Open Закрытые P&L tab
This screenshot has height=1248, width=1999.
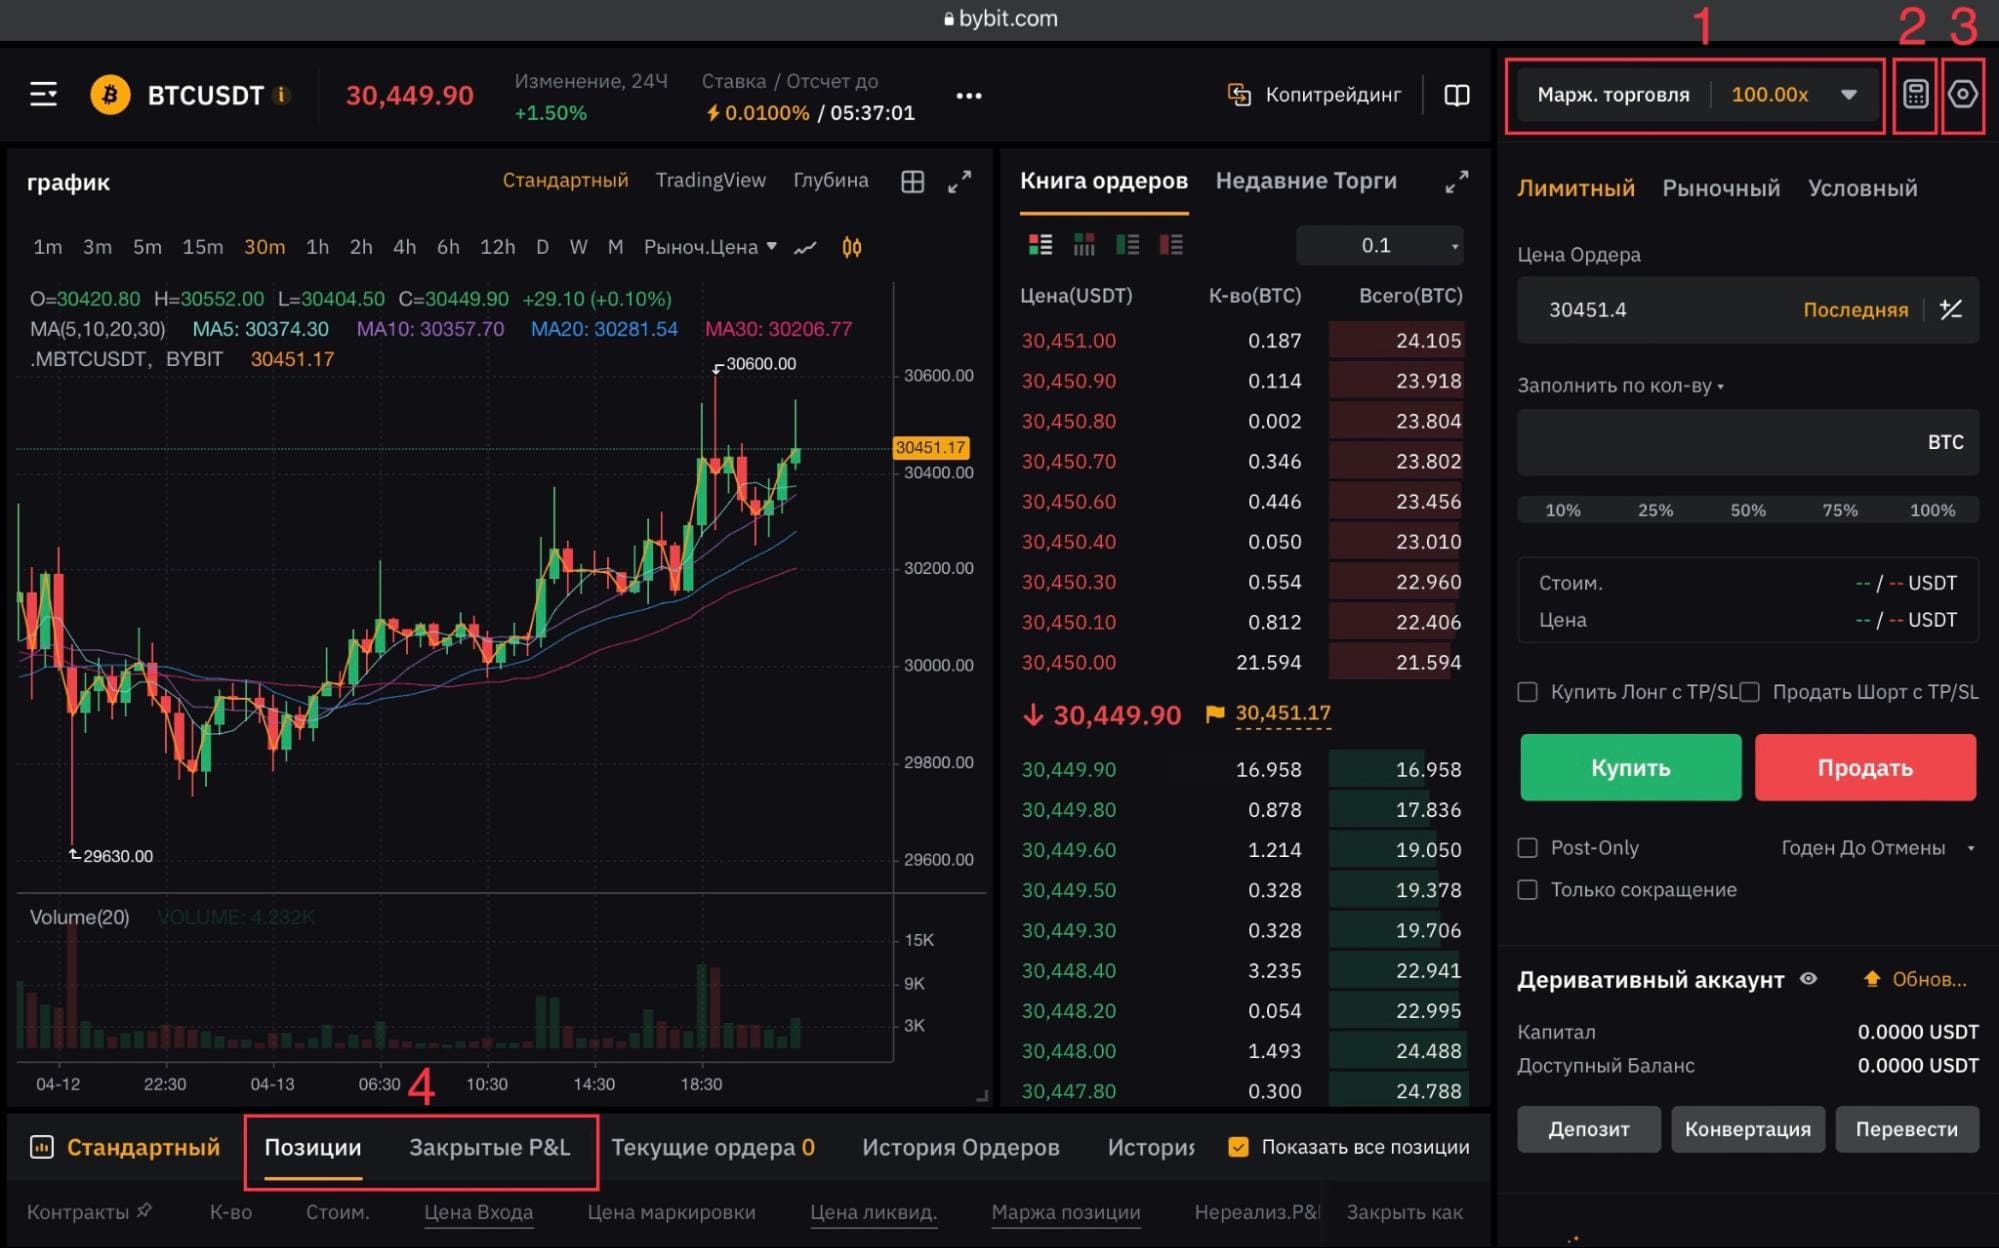(489, 1148)
